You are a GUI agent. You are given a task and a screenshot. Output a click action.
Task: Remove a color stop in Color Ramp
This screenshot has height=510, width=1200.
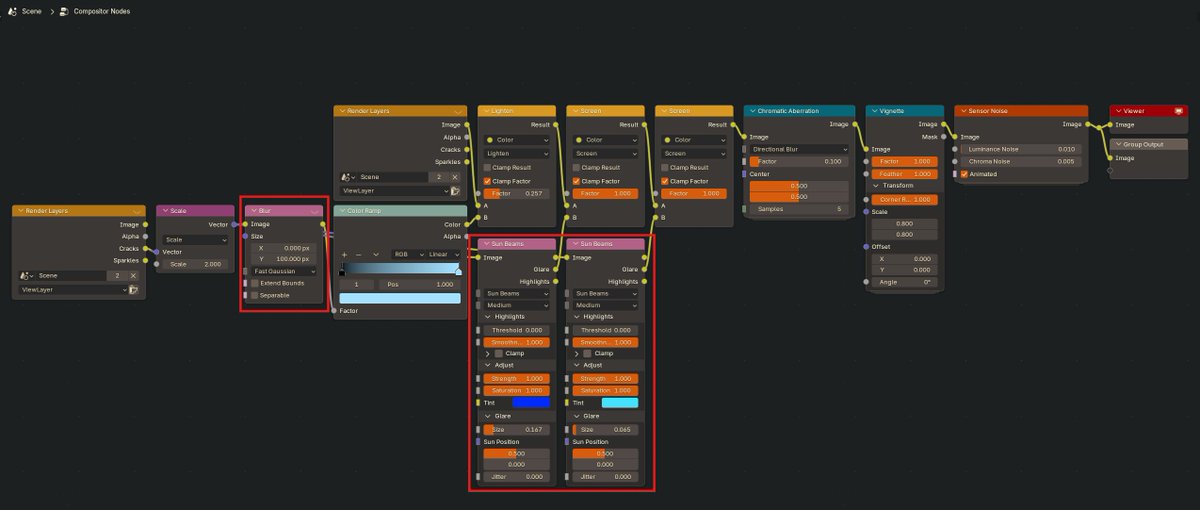coord(360,254)
